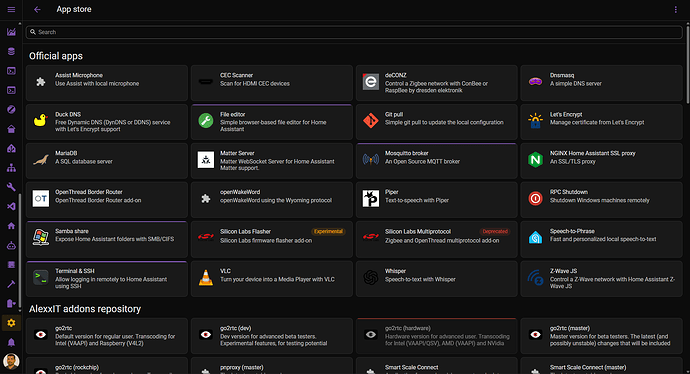Open the go2rtc (master) app card

601,336
